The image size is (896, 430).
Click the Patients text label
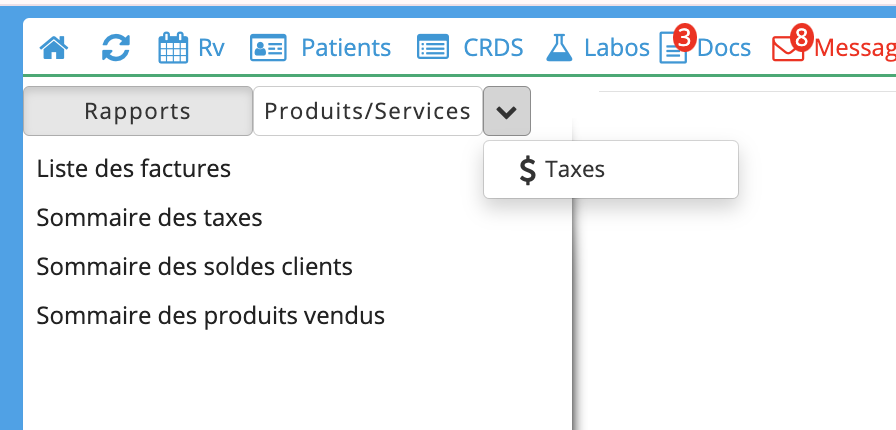click(x=346, y=47)
